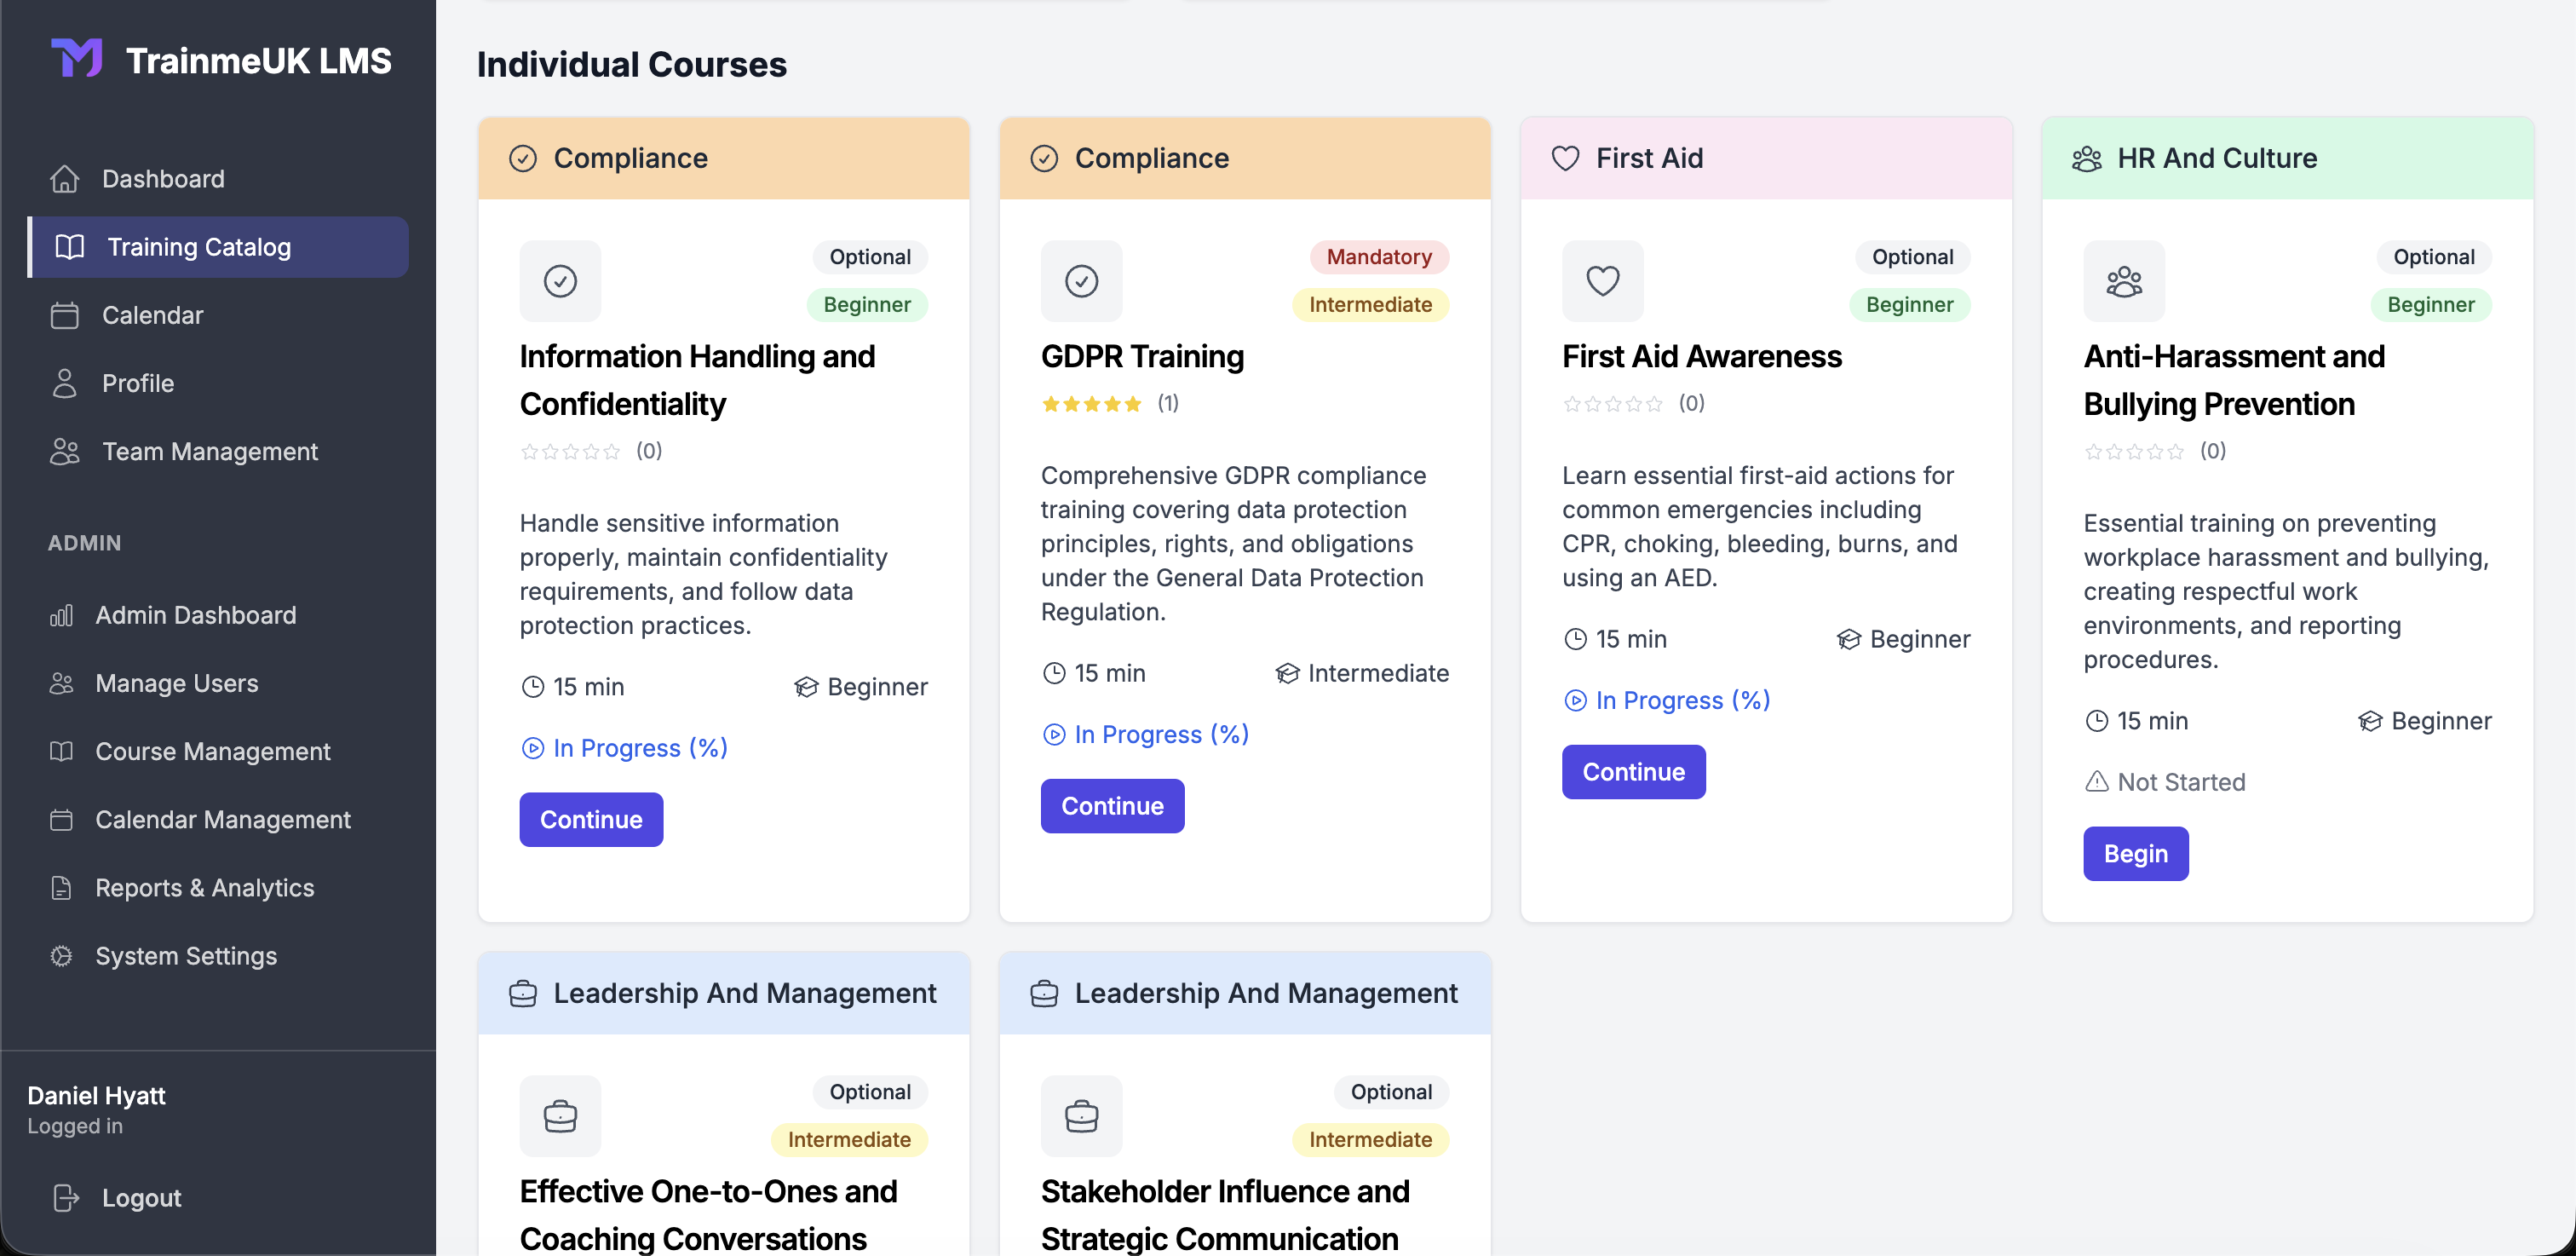Open the In Progress link on First Aid Awareness

pos(1667,700)
